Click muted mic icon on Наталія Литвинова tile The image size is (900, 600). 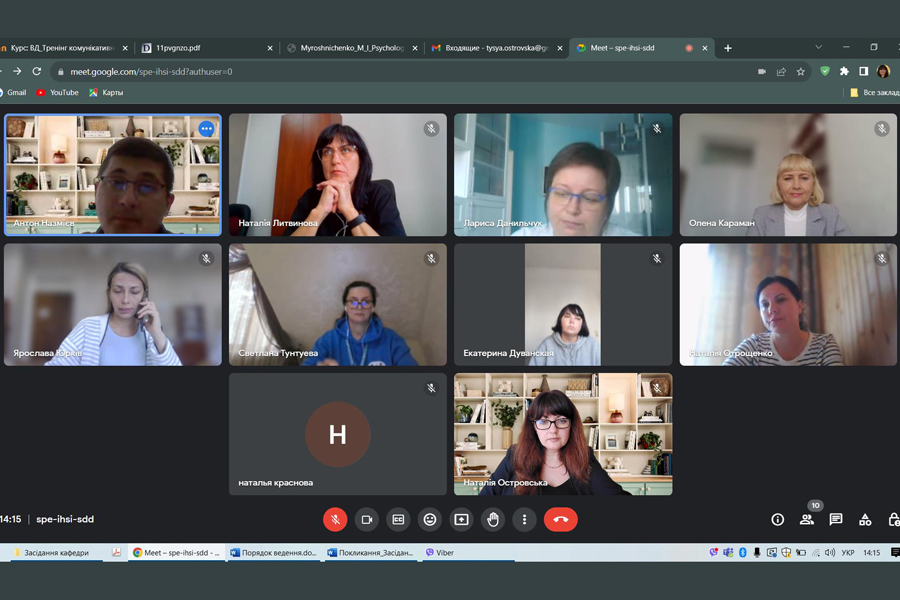[432, 129]
